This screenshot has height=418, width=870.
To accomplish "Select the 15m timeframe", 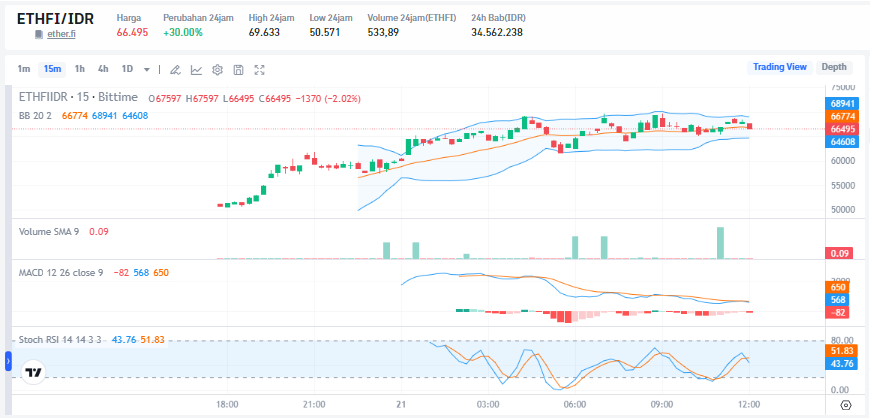I will click(x=51, y=69).
